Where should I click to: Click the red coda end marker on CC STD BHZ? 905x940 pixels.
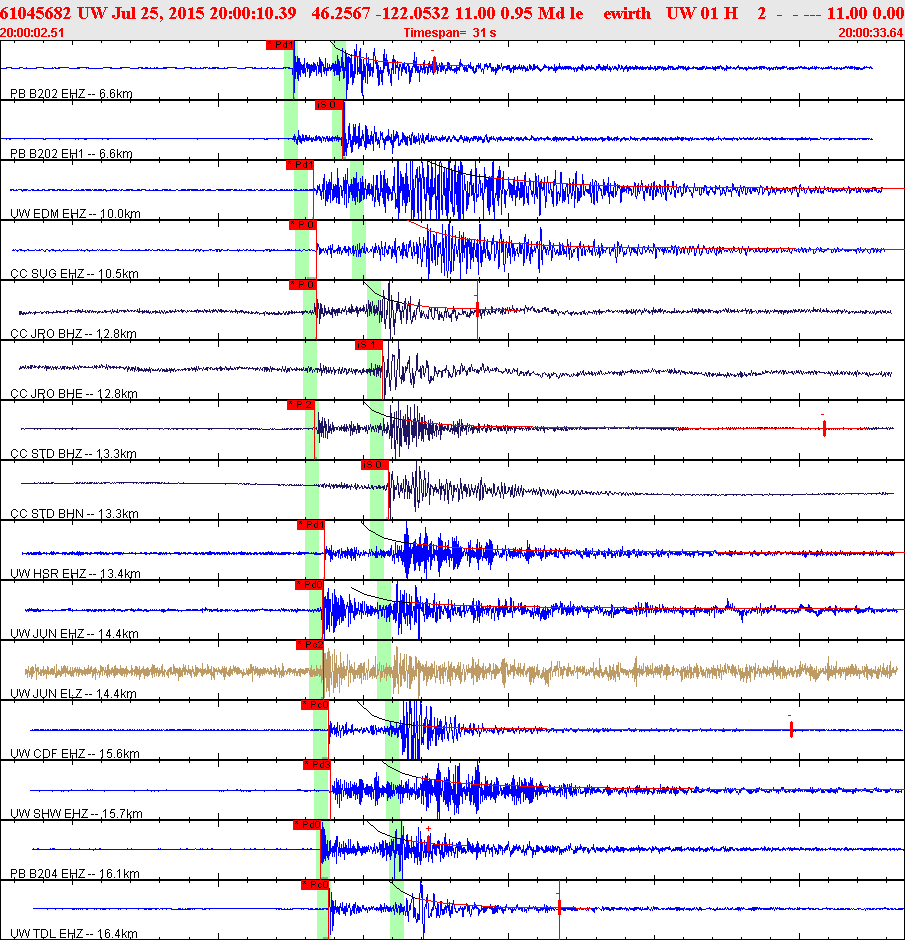coord(824,428)
